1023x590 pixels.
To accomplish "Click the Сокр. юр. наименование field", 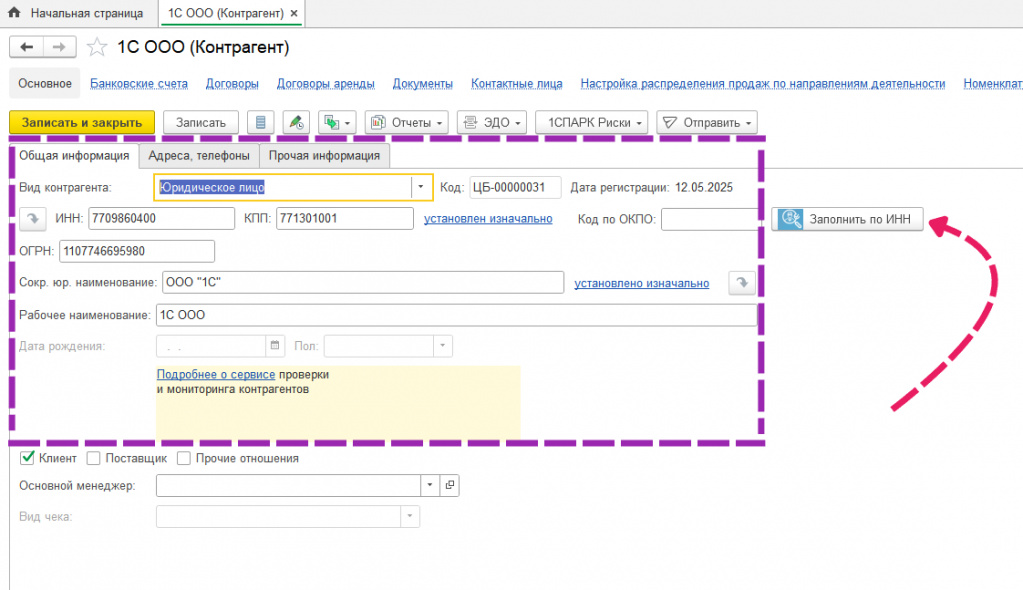I will point(363,282).
